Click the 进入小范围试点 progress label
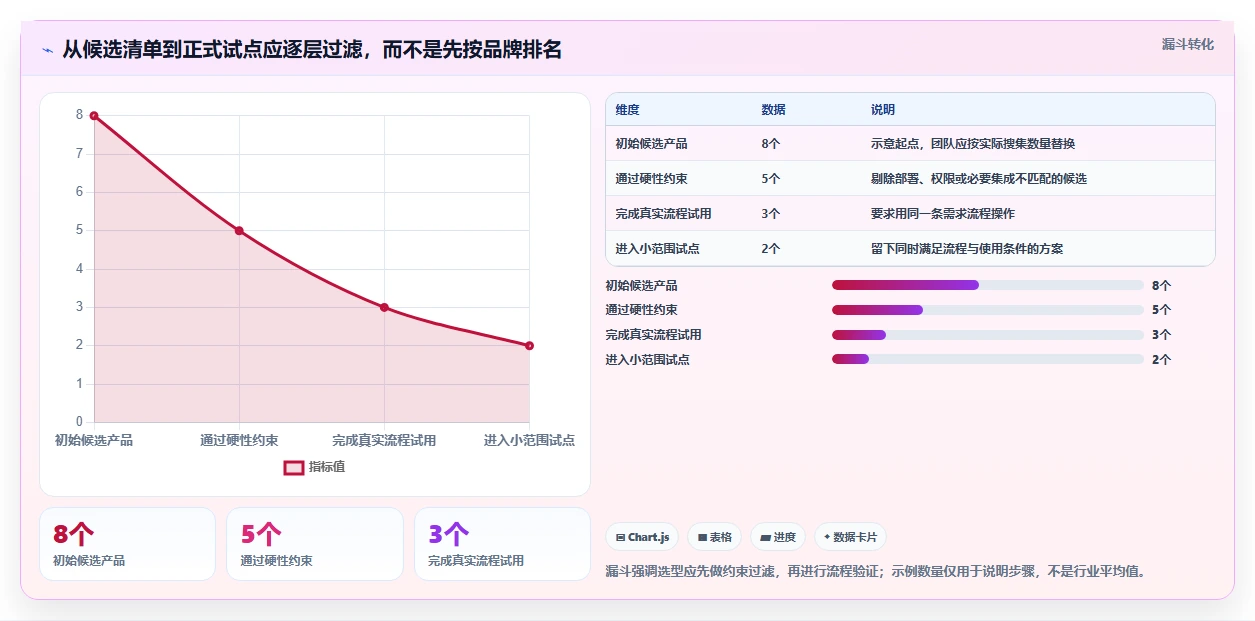The height and width of the screenshot is (621, 1255). pos(647,360)
